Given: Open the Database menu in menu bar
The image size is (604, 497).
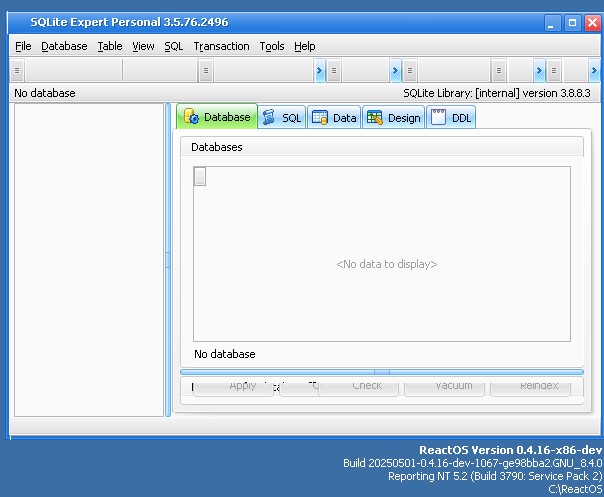Looking at the screenshot, I should 64,46.
